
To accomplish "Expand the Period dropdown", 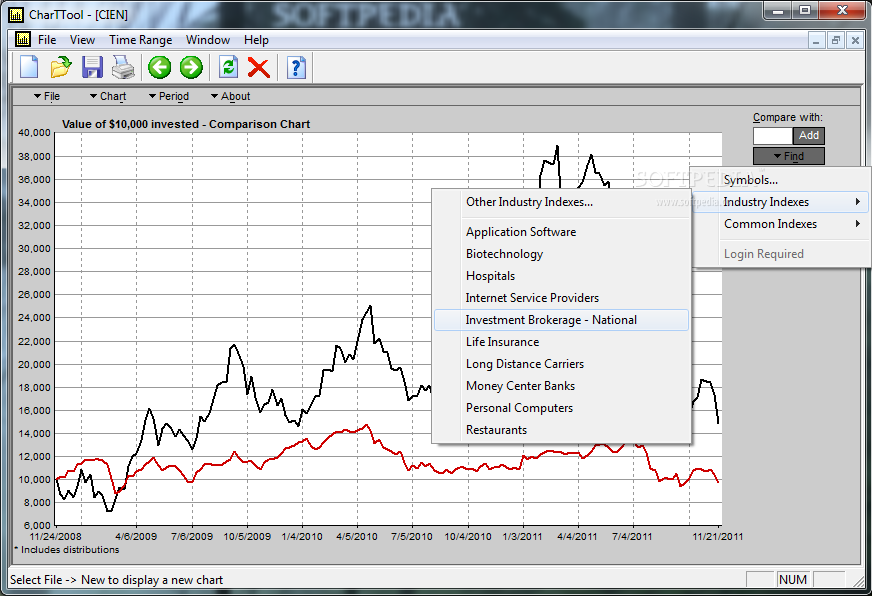I will click(x=169, y=96).
